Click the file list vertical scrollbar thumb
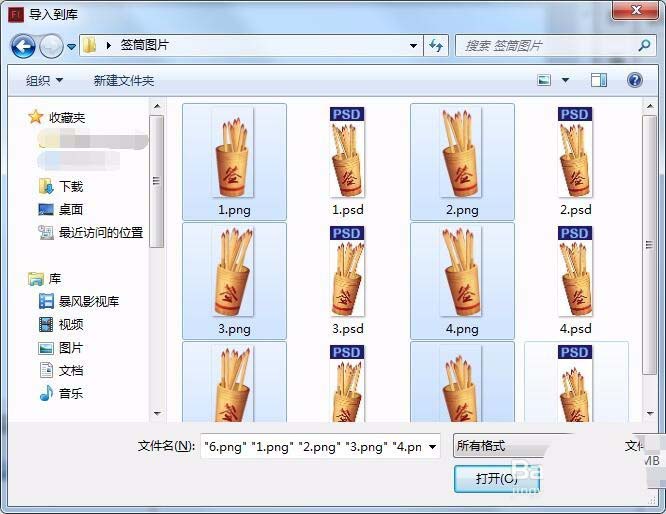This screenshot has height=514, width=666. coord(649,245)
